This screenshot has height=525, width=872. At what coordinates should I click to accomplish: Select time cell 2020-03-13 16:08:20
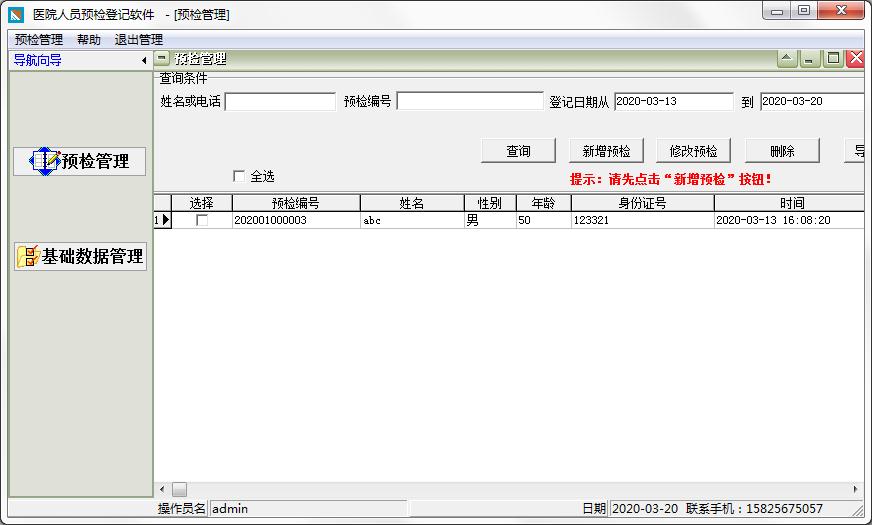pyautogui.click(x=790, y=220)
